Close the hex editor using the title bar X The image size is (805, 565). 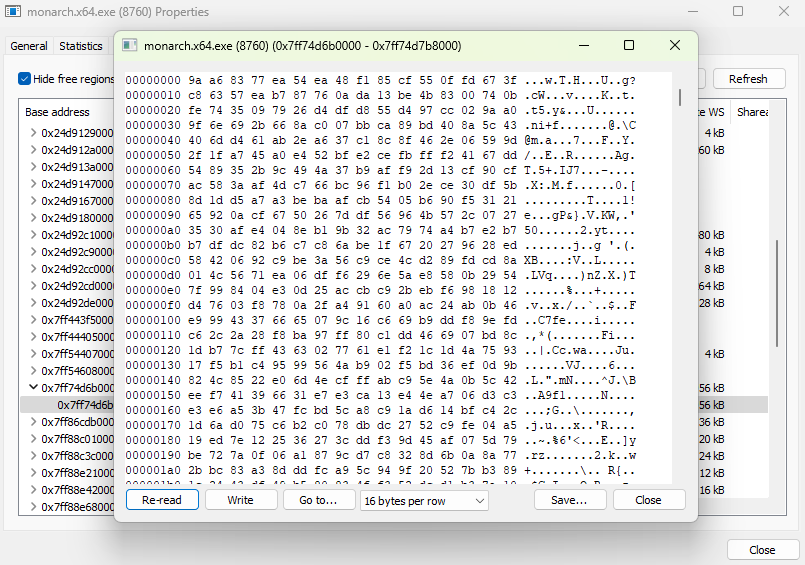pos(675,45)
